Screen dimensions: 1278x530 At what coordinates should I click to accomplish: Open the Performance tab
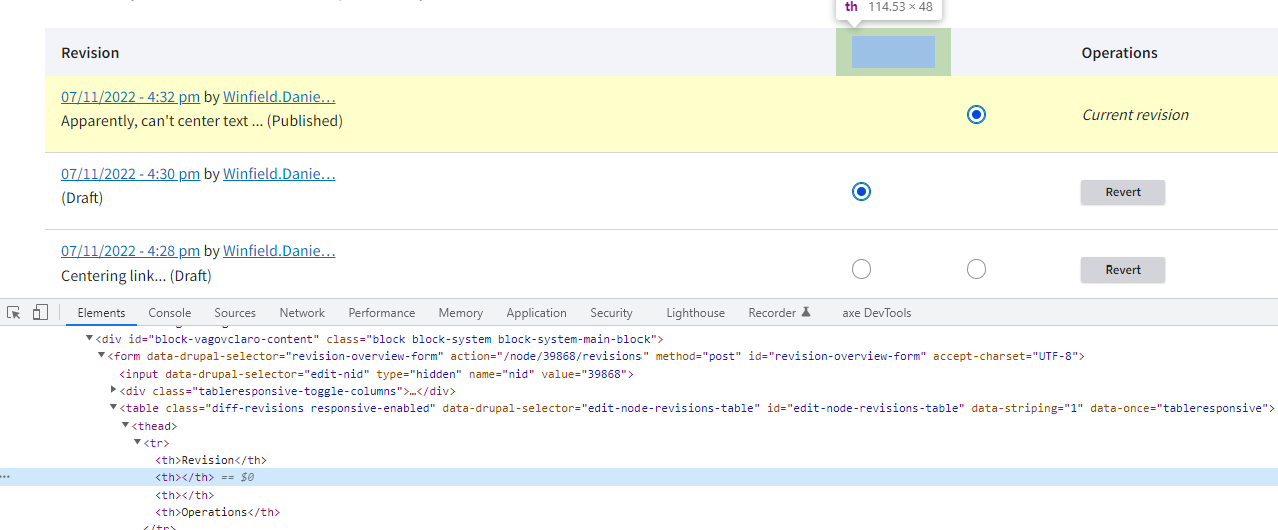tap(382, 313)
